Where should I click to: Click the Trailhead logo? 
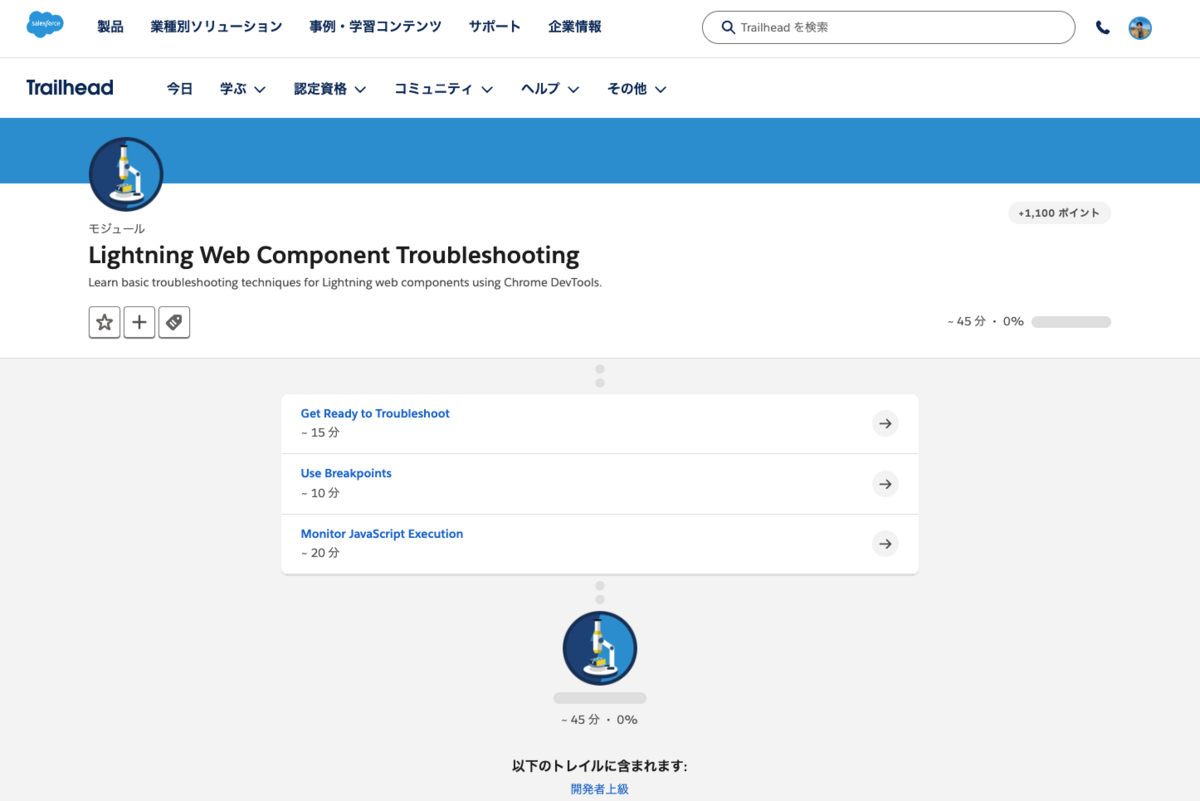[x=70, y=88]
